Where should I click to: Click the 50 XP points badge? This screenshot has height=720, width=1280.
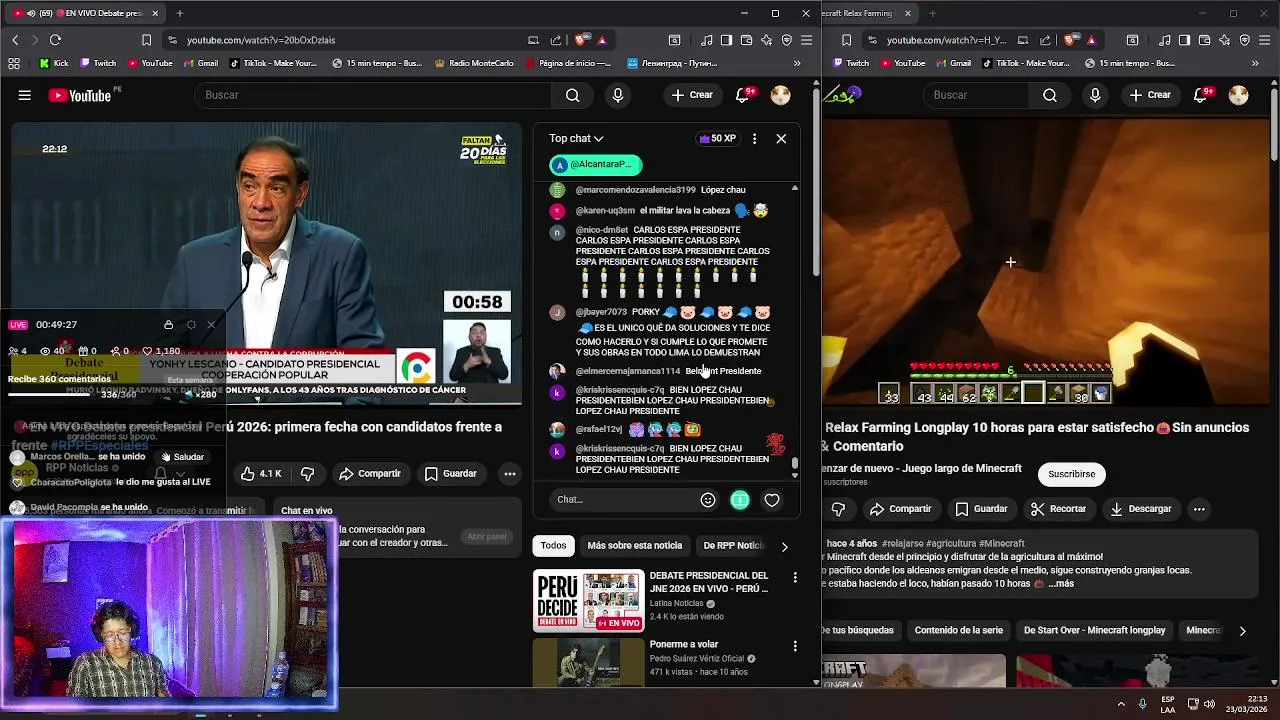(718, 139)
